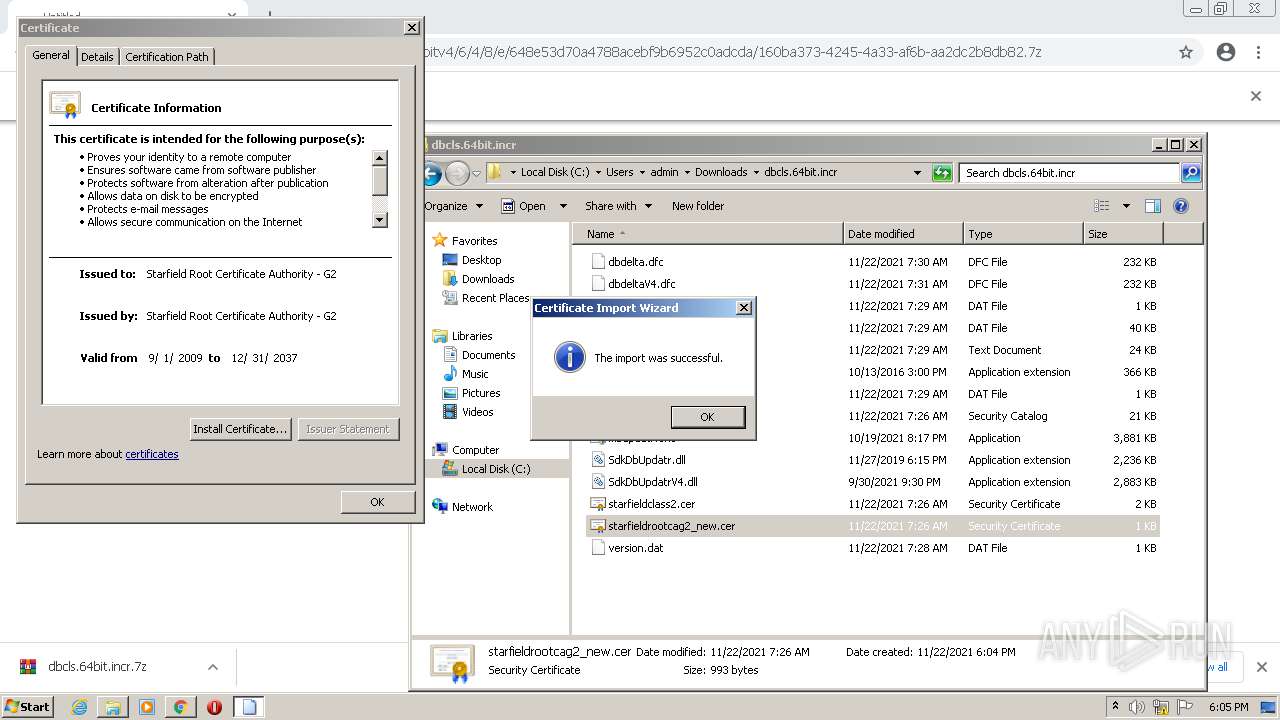Confirm import success by clicking OK in wizard

pos(708,417)
